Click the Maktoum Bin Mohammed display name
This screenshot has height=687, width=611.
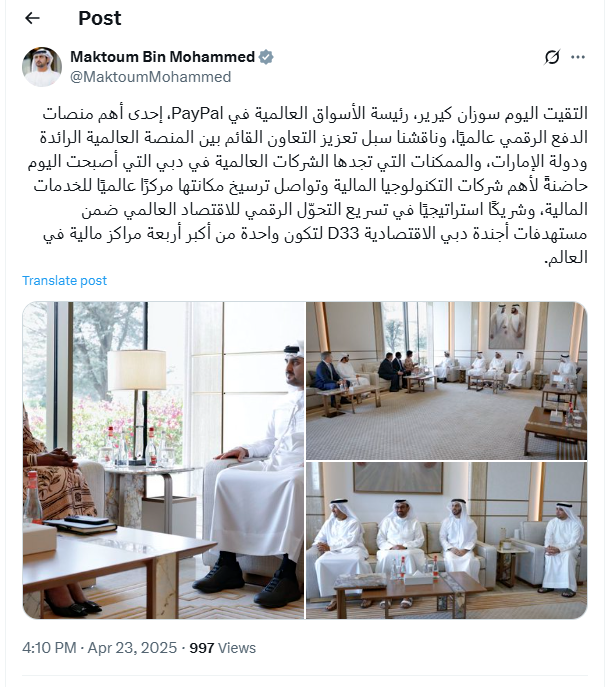point(162,57)
